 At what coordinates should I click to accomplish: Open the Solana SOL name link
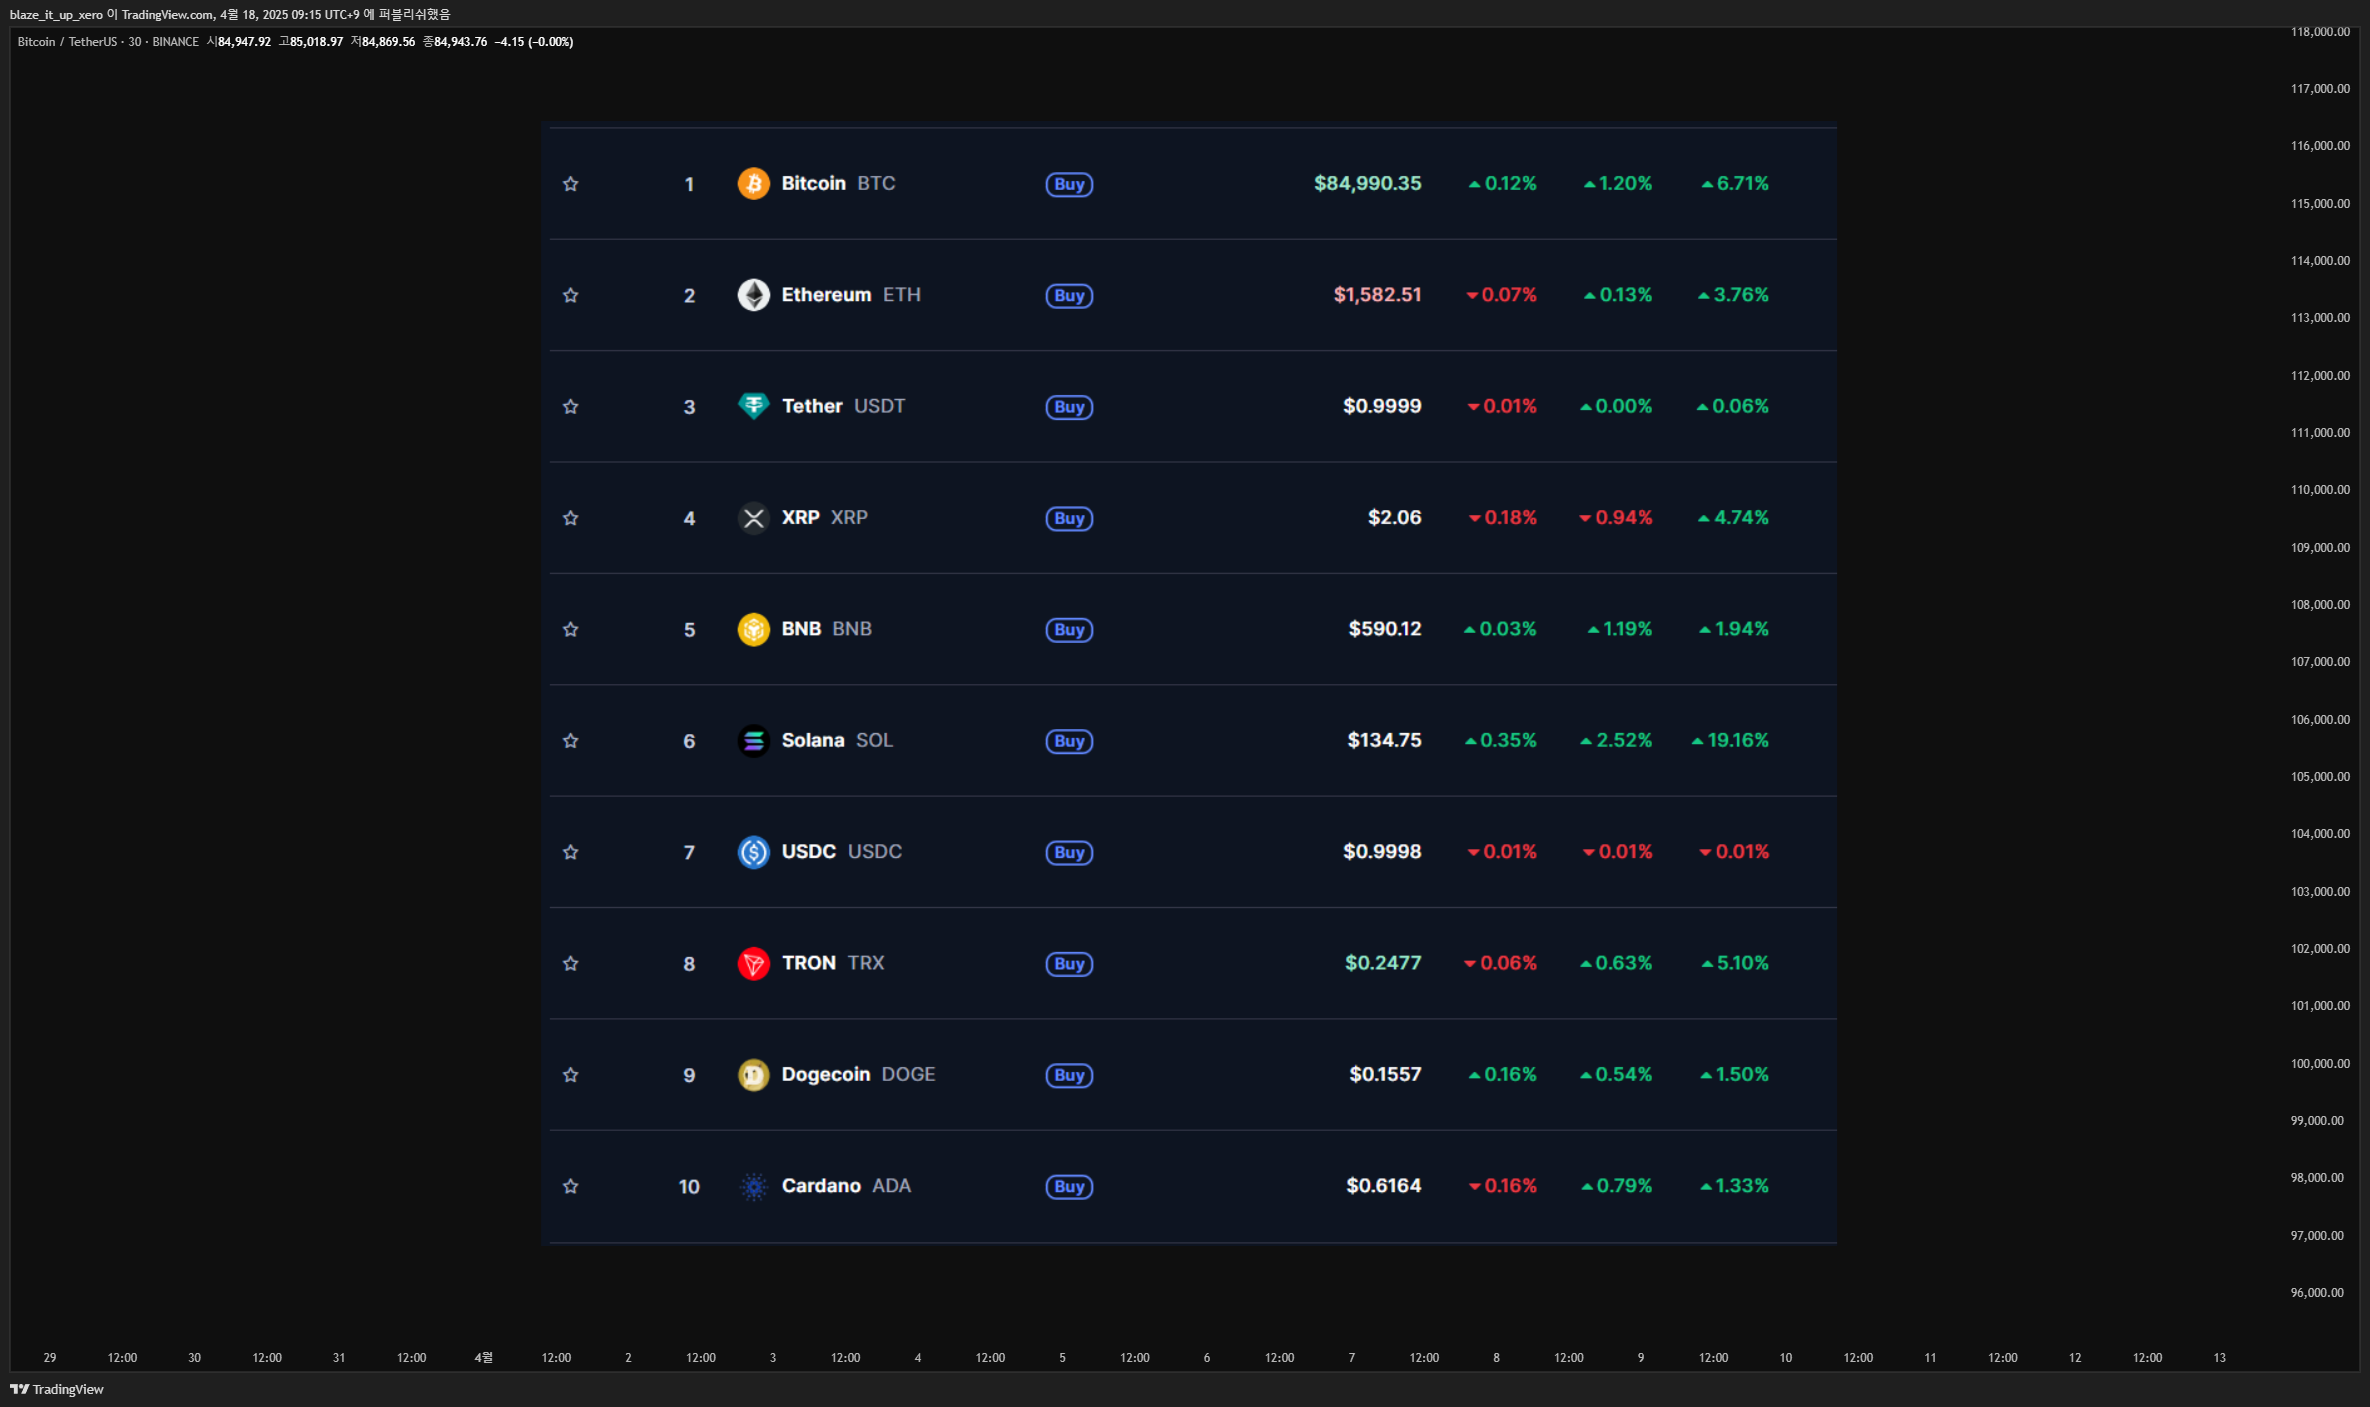tap(837, 740)
